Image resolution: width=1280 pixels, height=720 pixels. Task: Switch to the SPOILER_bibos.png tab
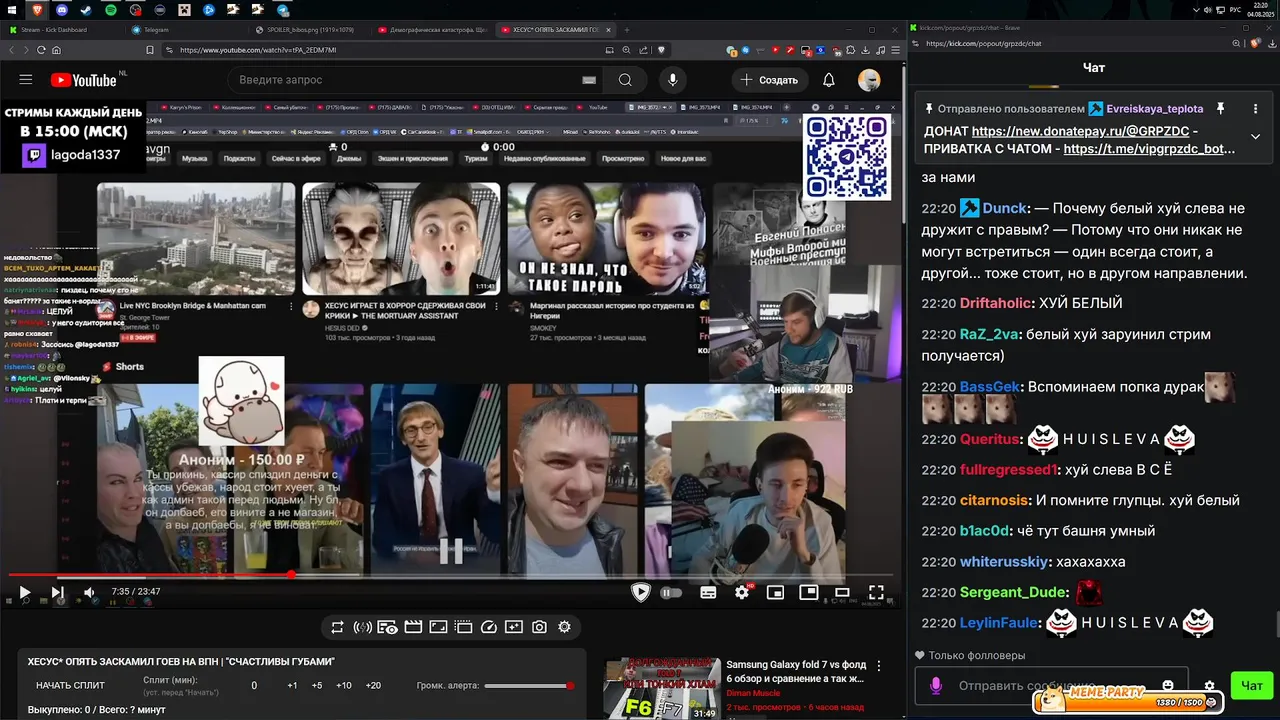click(308, 30)
